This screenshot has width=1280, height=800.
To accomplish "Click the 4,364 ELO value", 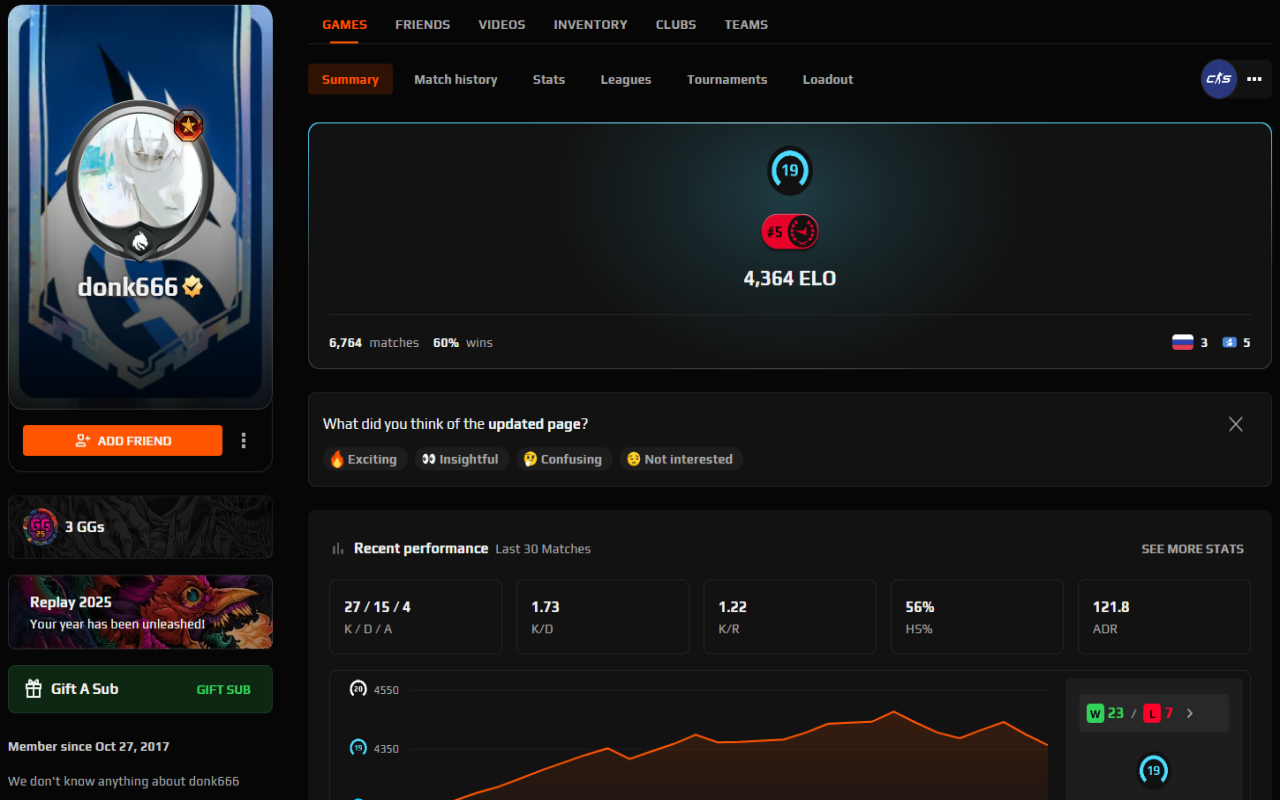I will point(790,278).
